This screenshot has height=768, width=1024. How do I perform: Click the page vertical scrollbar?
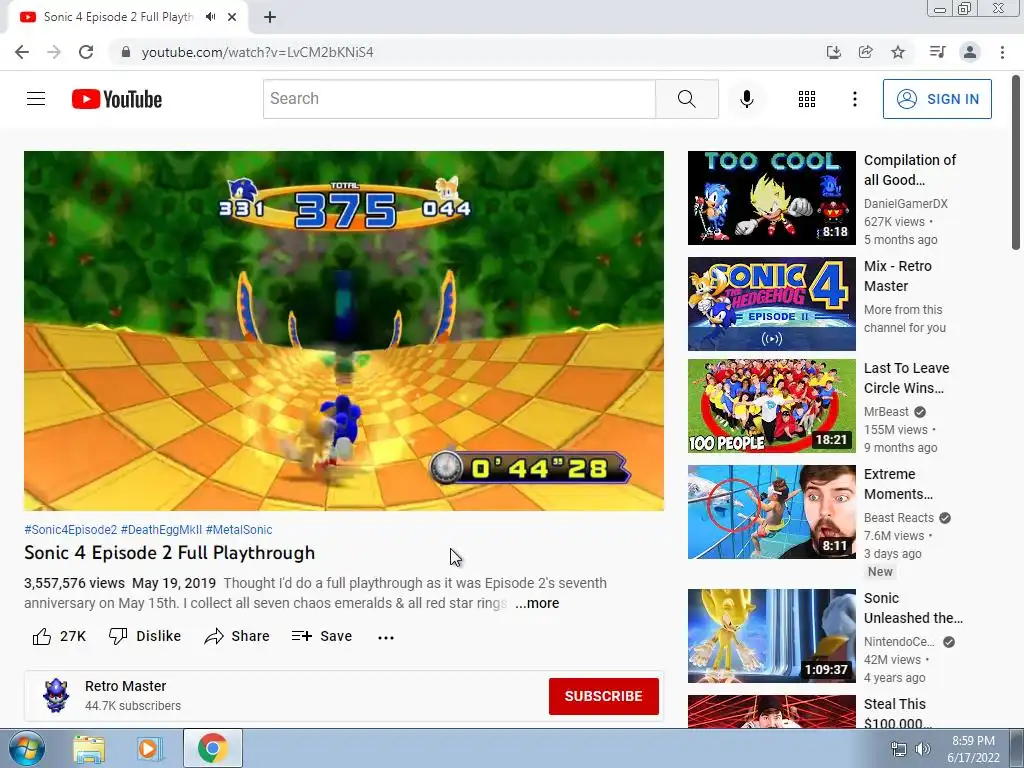click(x=1016, y=161)
